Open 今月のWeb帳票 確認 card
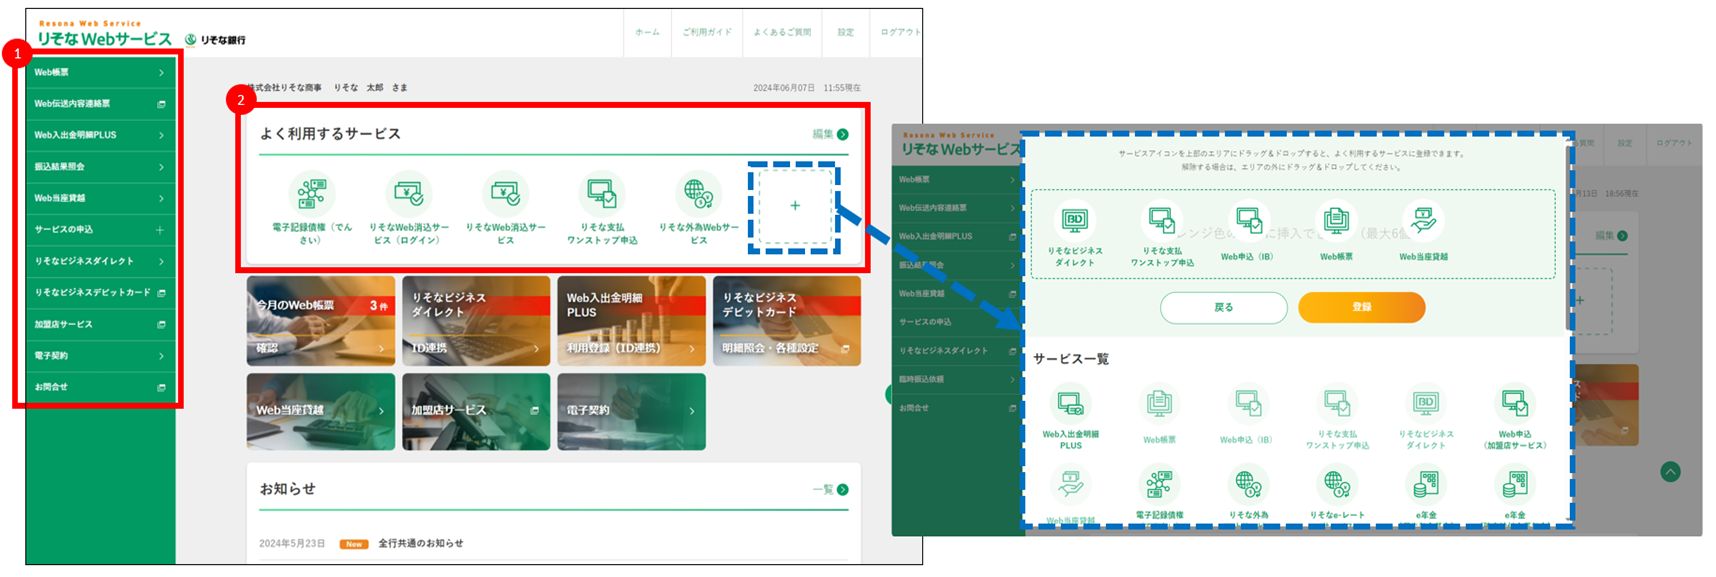Screen dimensions: 1716x577 (x=321, y=321)
